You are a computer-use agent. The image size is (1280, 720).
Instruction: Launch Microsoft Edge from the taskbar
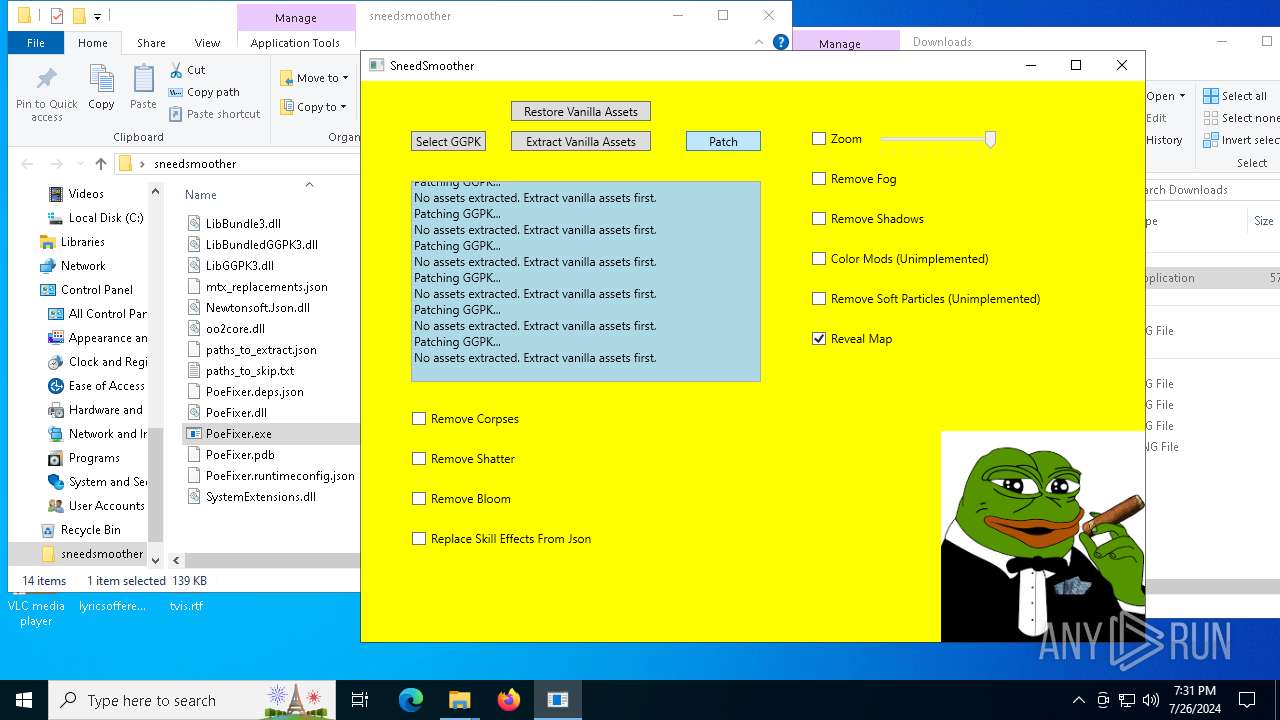tap(411, 700)
